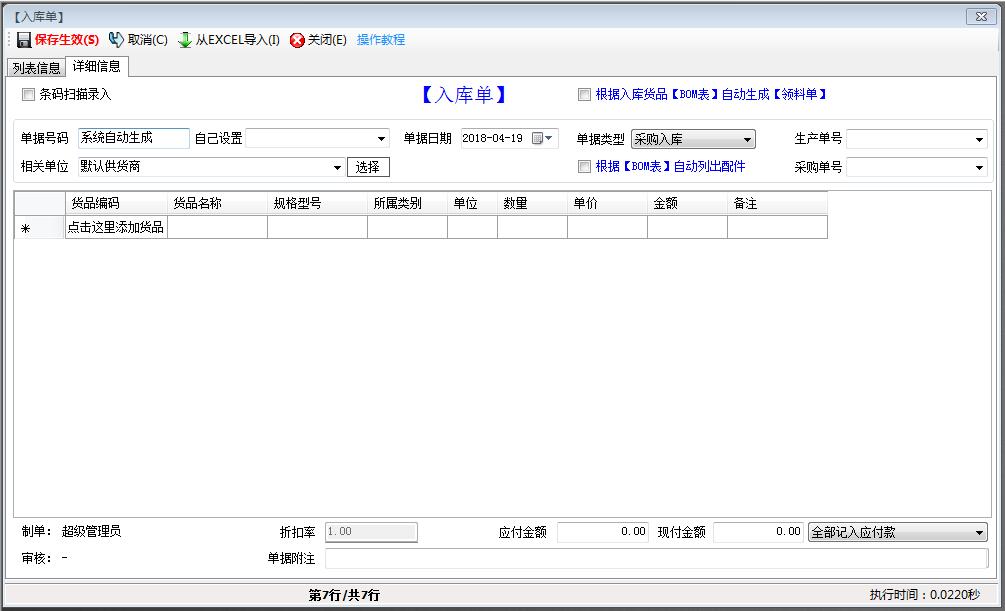Enable 条码扫描录入 checkbox

pos(28,95)
